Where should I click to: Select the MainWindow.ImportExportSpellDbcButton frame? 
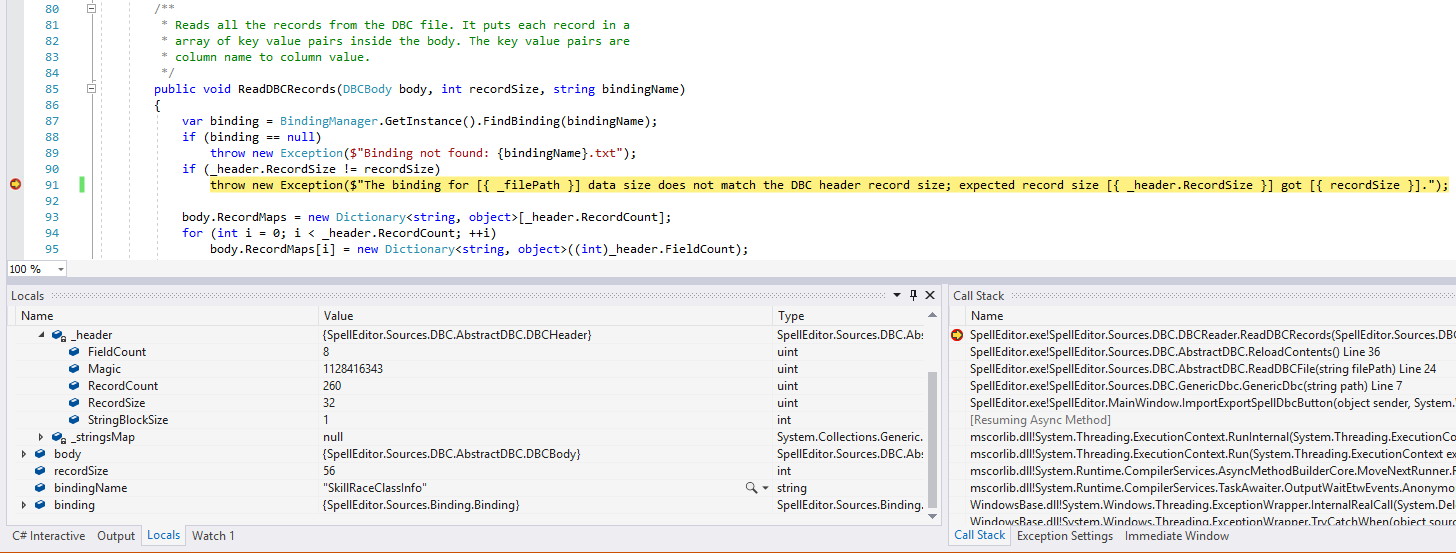pyautogui.click(x=1212, y=403)
